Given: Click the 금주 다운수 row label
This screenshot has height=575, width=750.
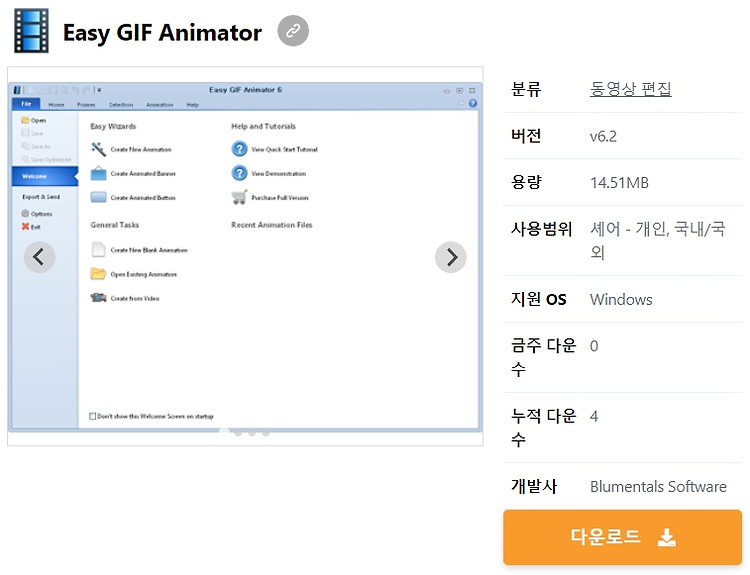Looking at the screenshot, I should pyautogui.click(x=543, y=357).
